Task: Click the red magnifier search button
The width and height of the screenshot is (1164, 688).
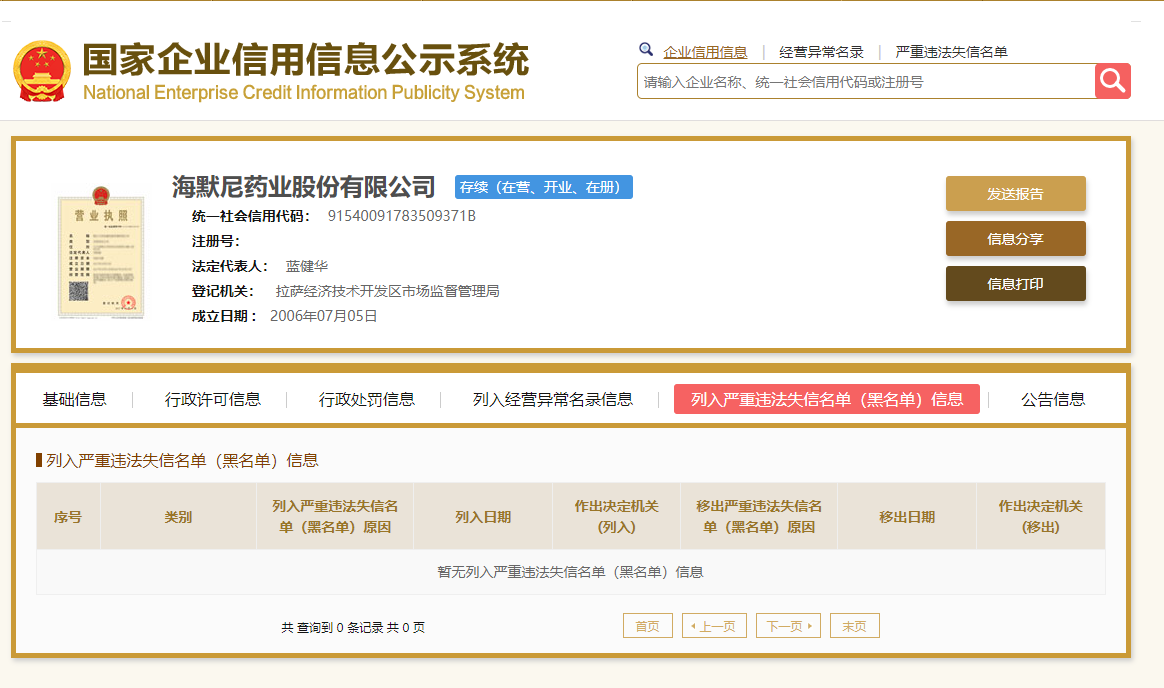Action: [x=1112, y=81]
